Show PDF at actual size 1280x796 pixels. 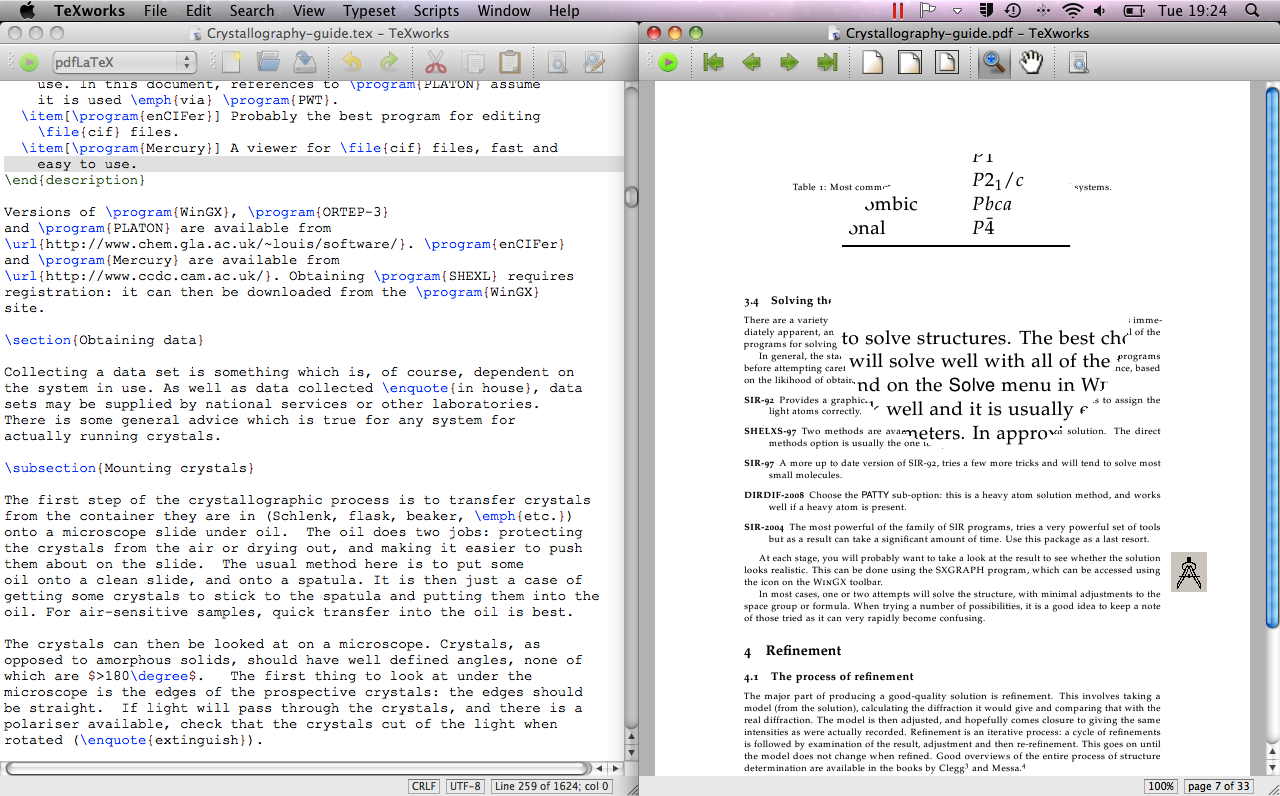pos(873,63)
